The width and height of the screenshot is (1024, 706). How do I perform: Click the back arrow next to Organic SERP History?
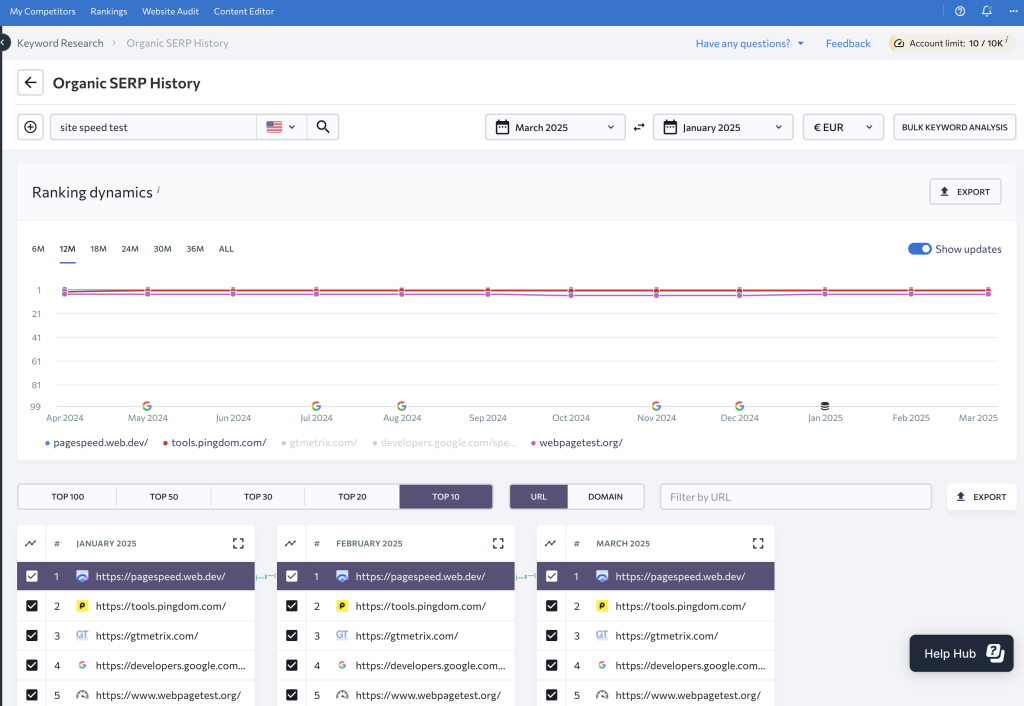tap(30, 83)
